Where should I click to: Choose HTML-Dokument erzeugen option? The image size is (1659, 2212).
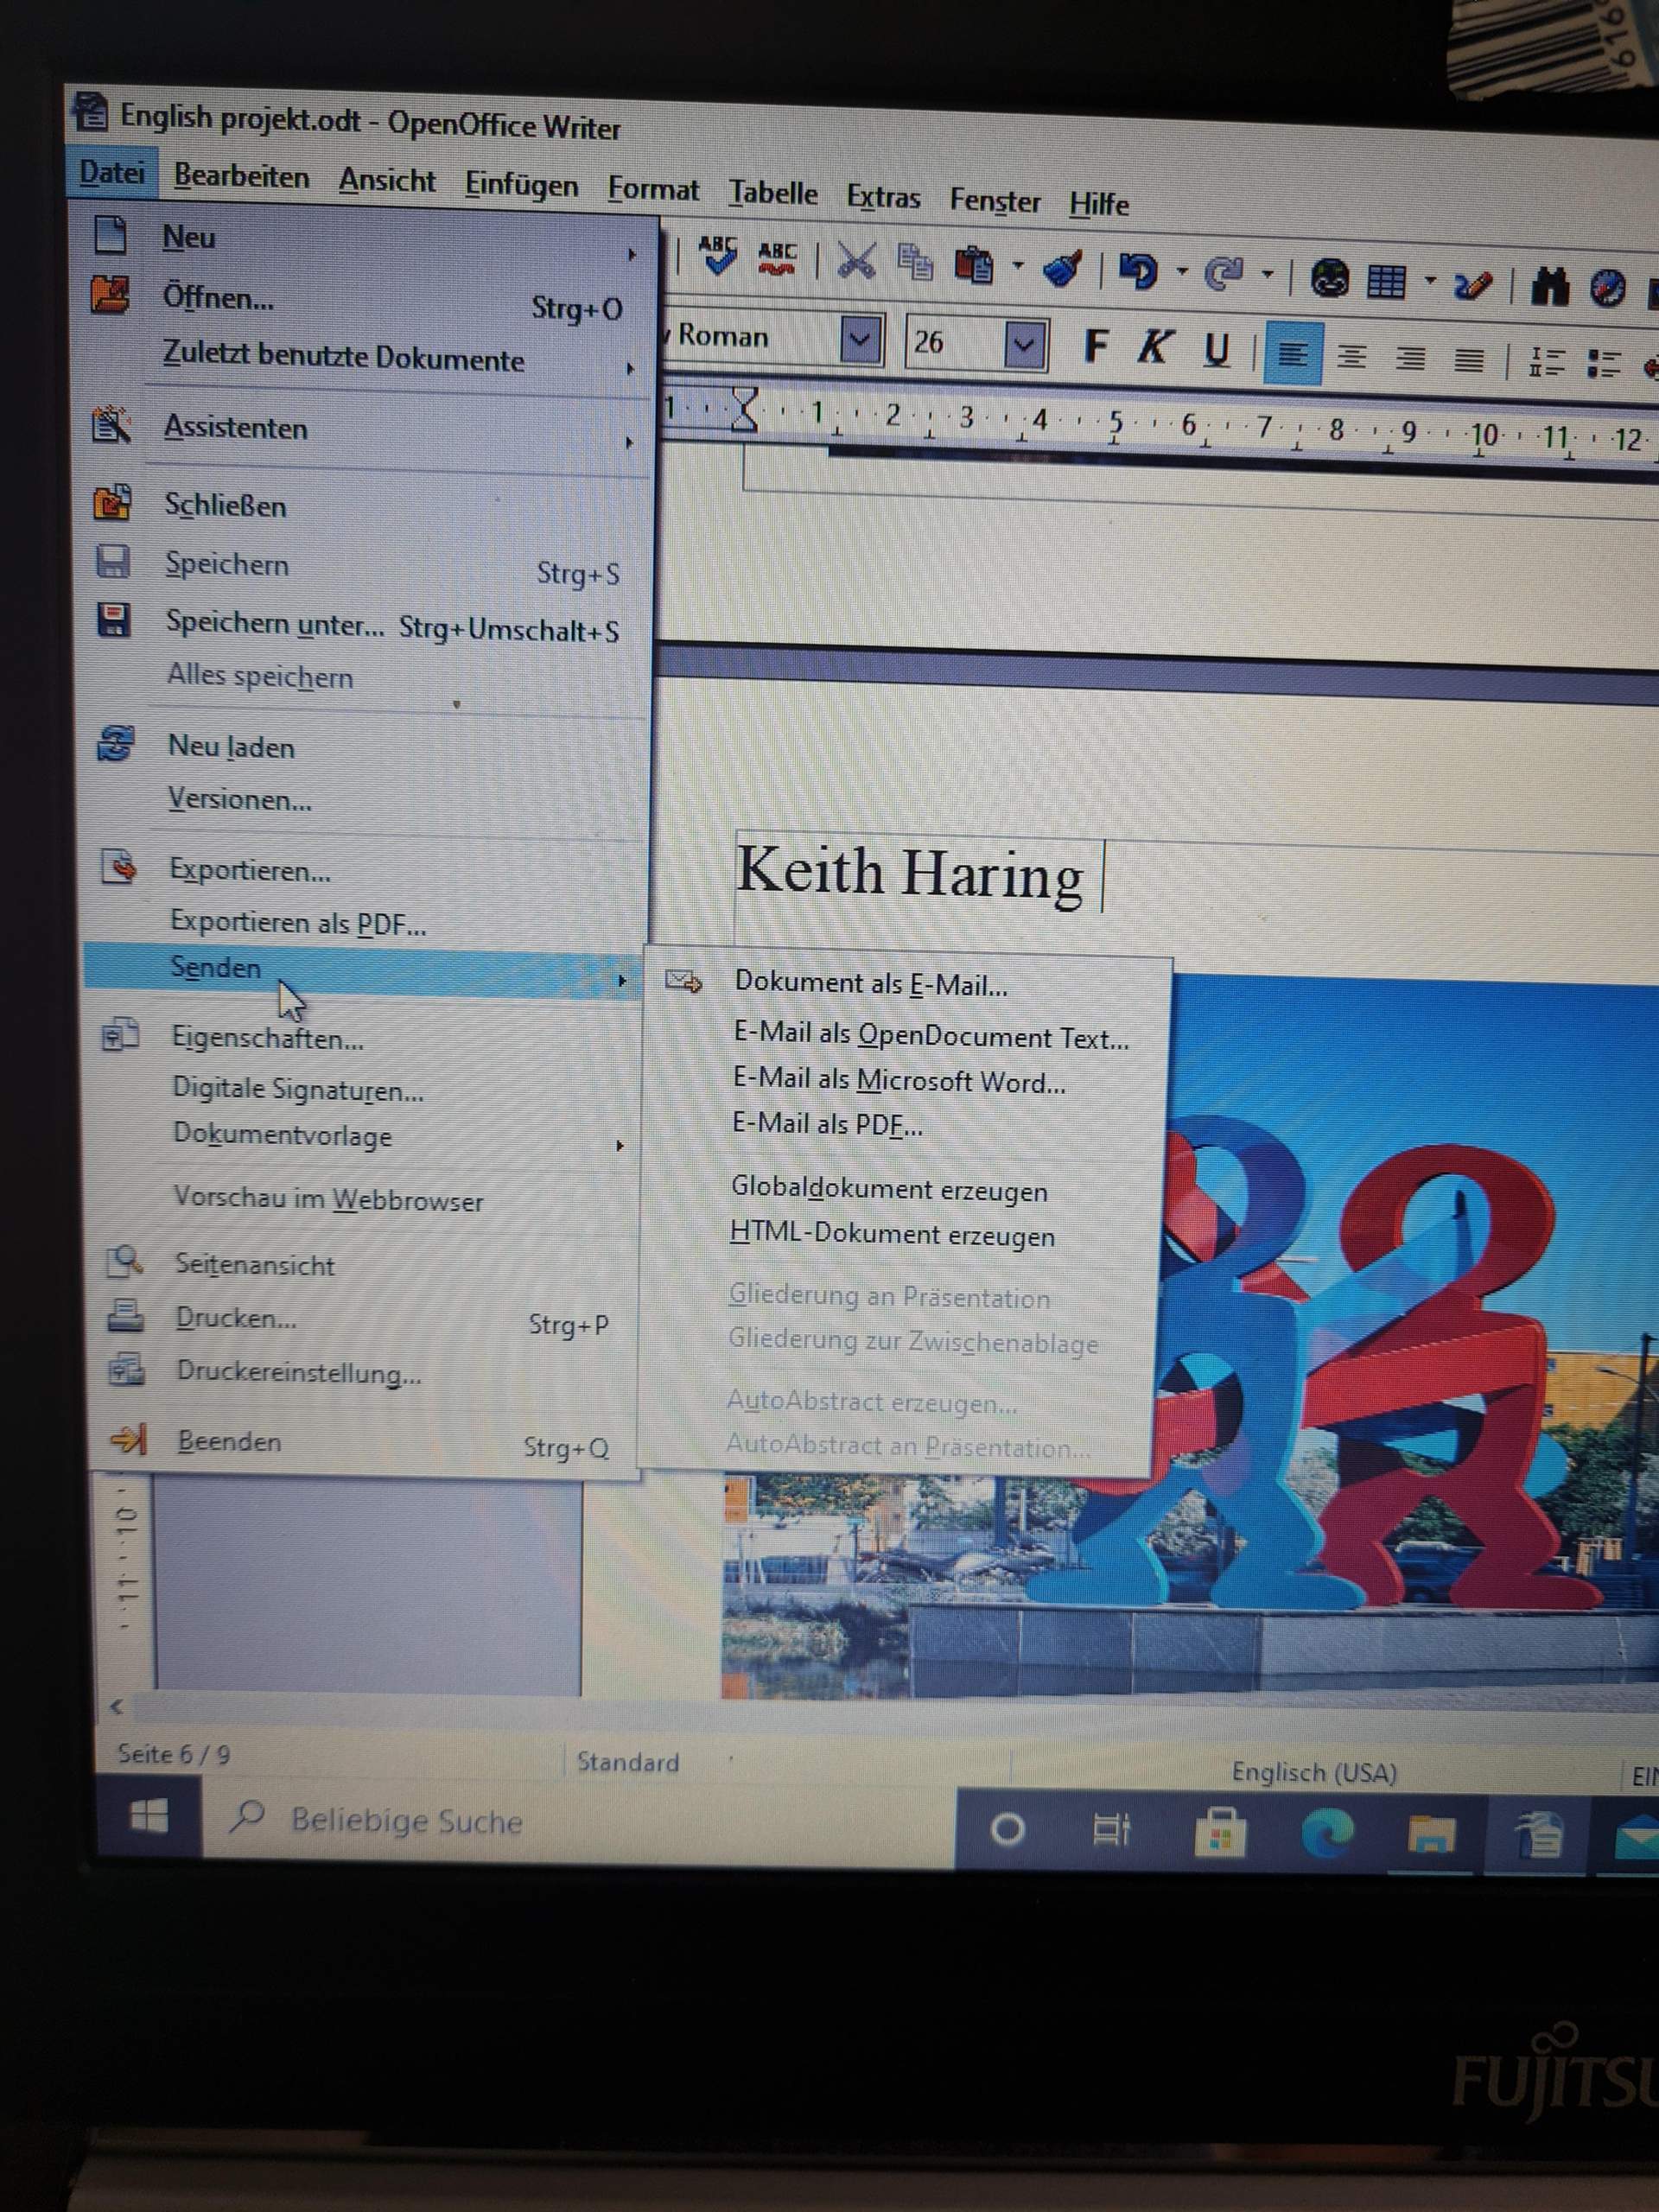(893, 1236)
